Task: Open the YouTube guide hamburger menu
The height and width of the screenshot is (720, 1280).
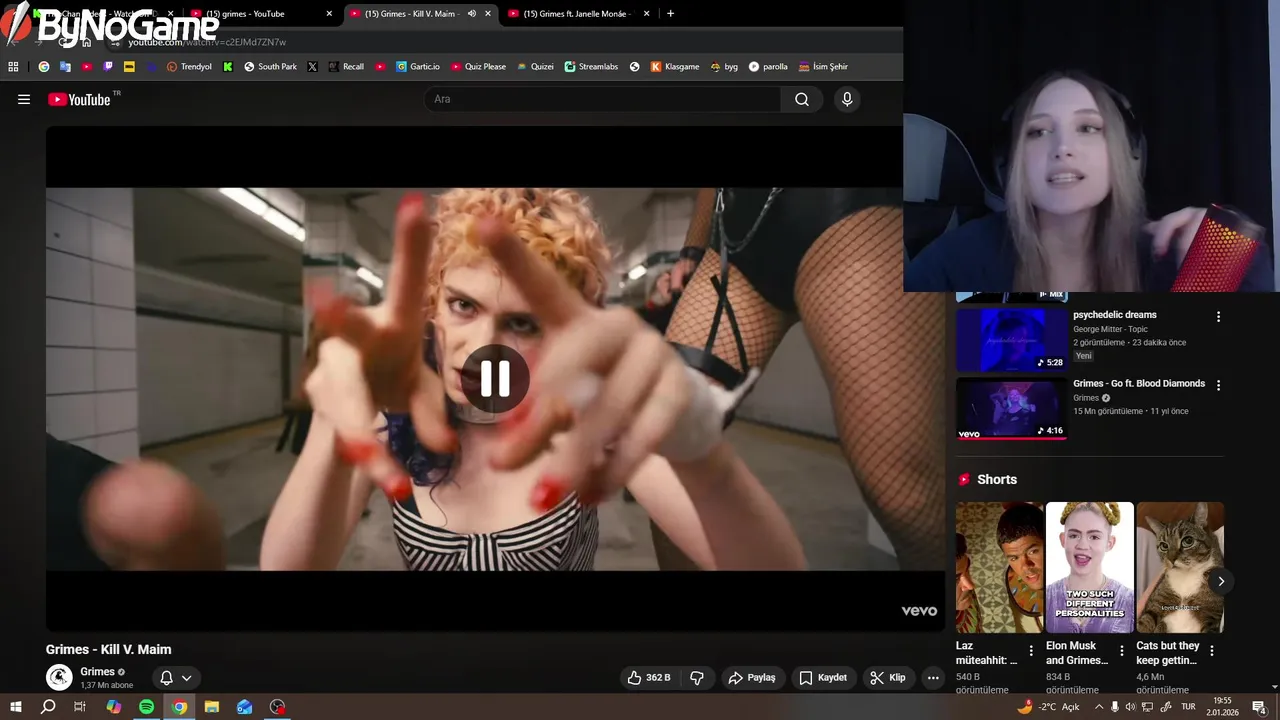Action: tap(24, 99)
